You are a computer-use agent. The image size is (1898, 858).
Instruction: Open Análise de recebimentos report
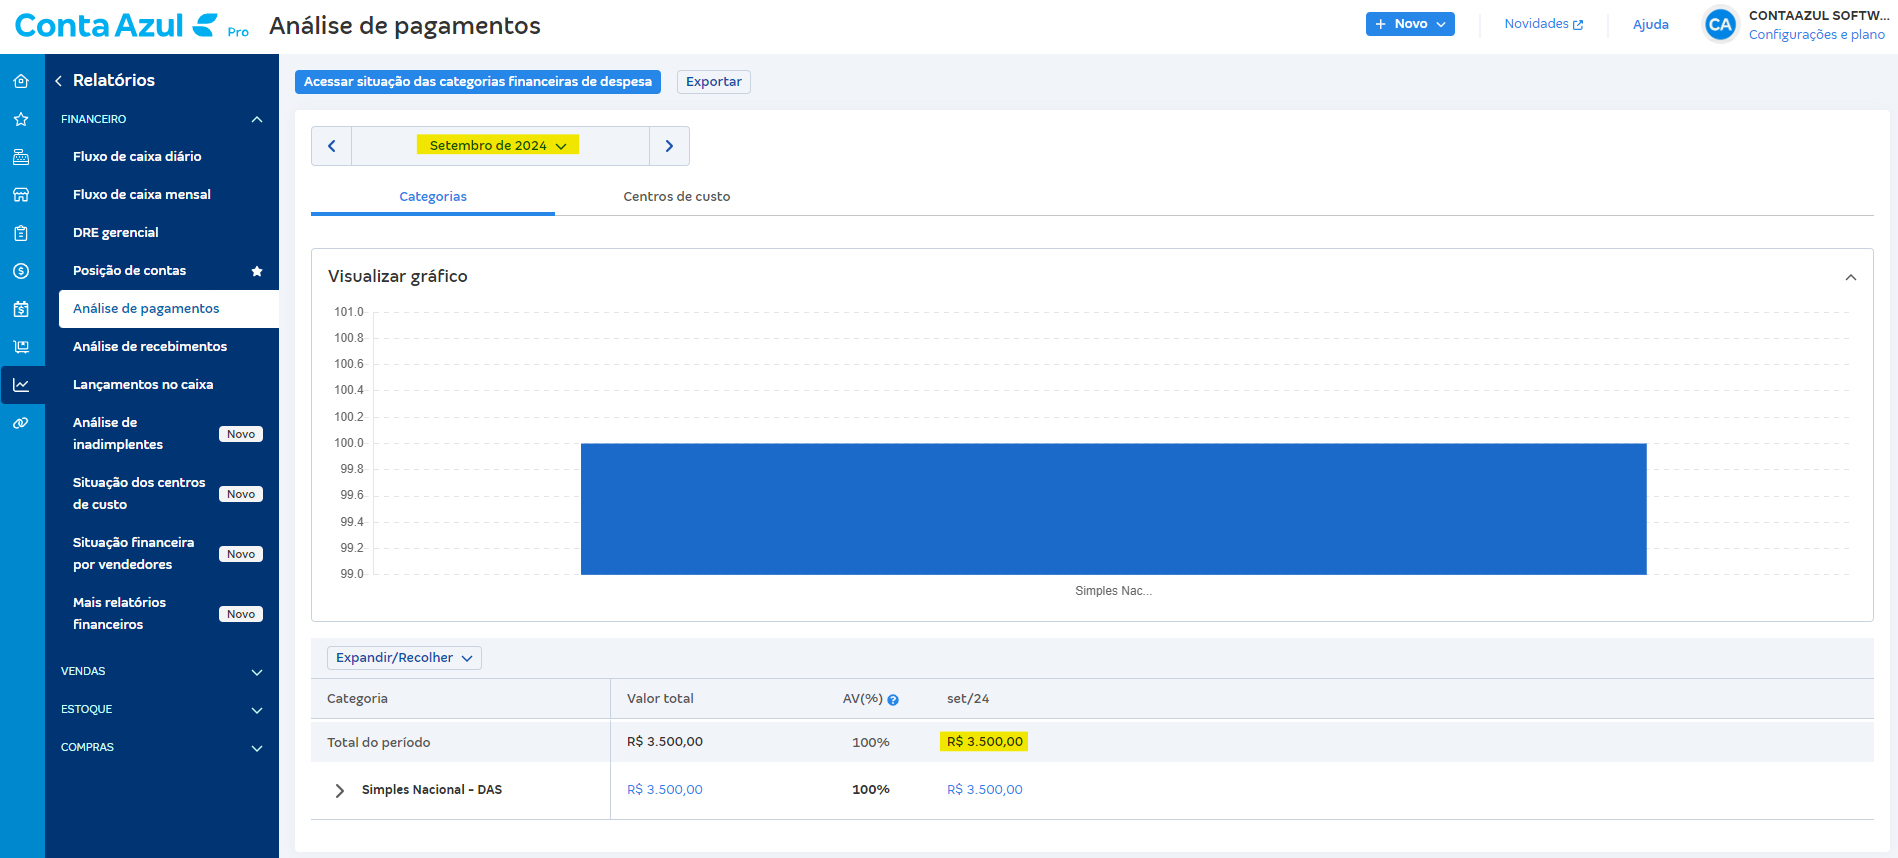pyautogui.click(x=150, y=347)
